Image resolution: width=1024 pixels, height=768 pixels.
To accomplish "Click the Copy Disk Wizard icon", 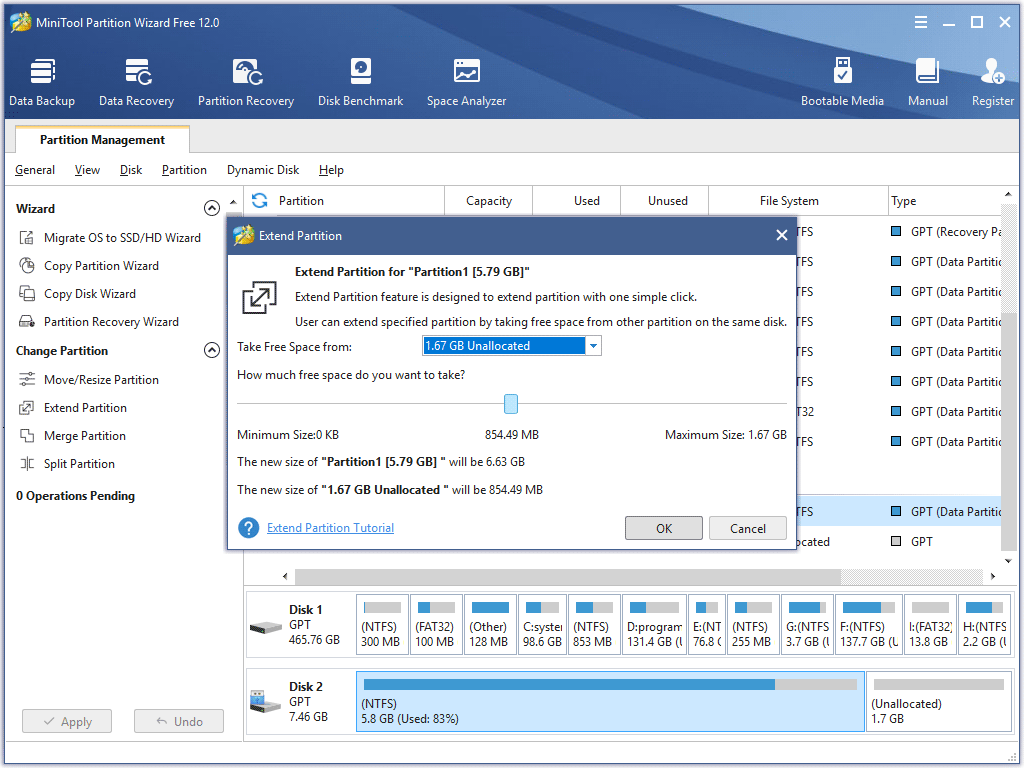I will [27, 294].
